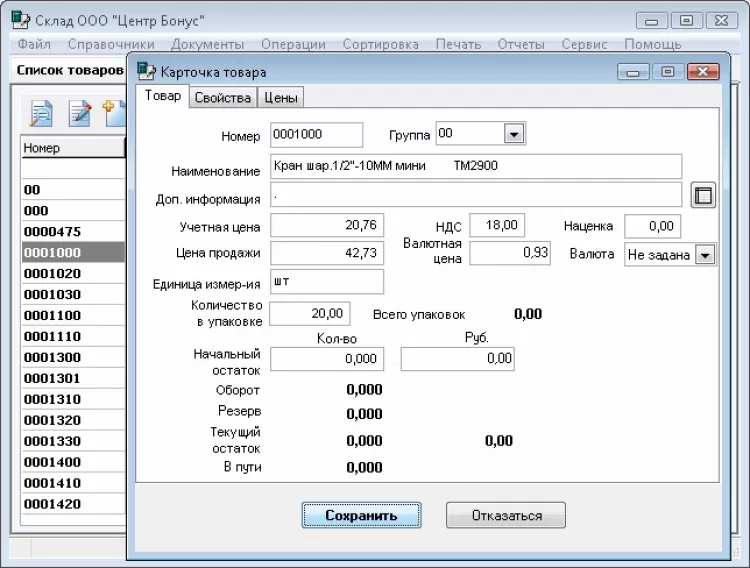This screenshot has height=568, width=750.
Task: Open the Справочники menu
Action: point(111,44)
